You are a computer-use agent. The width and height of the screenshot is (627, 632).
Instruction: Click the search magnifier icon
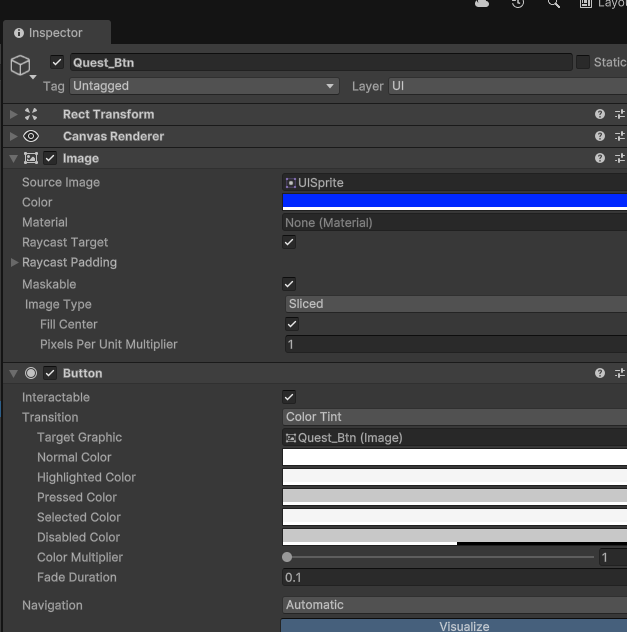click(x=554, y=4)
